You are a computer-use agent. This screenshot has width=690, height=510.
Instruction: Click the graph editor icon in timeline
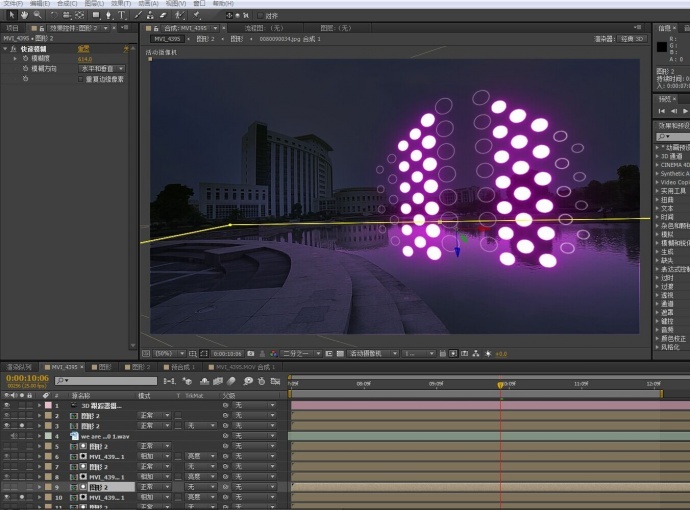pos(273,381)
